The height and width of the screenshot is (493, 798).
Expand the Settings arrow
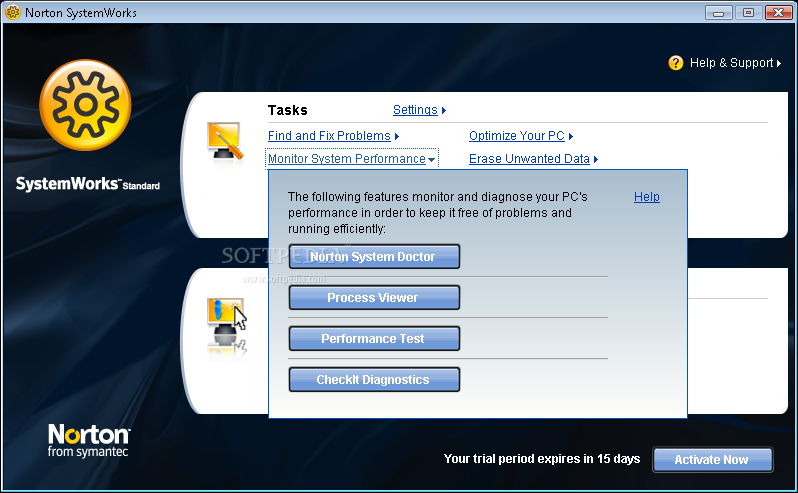pos(444,110)
